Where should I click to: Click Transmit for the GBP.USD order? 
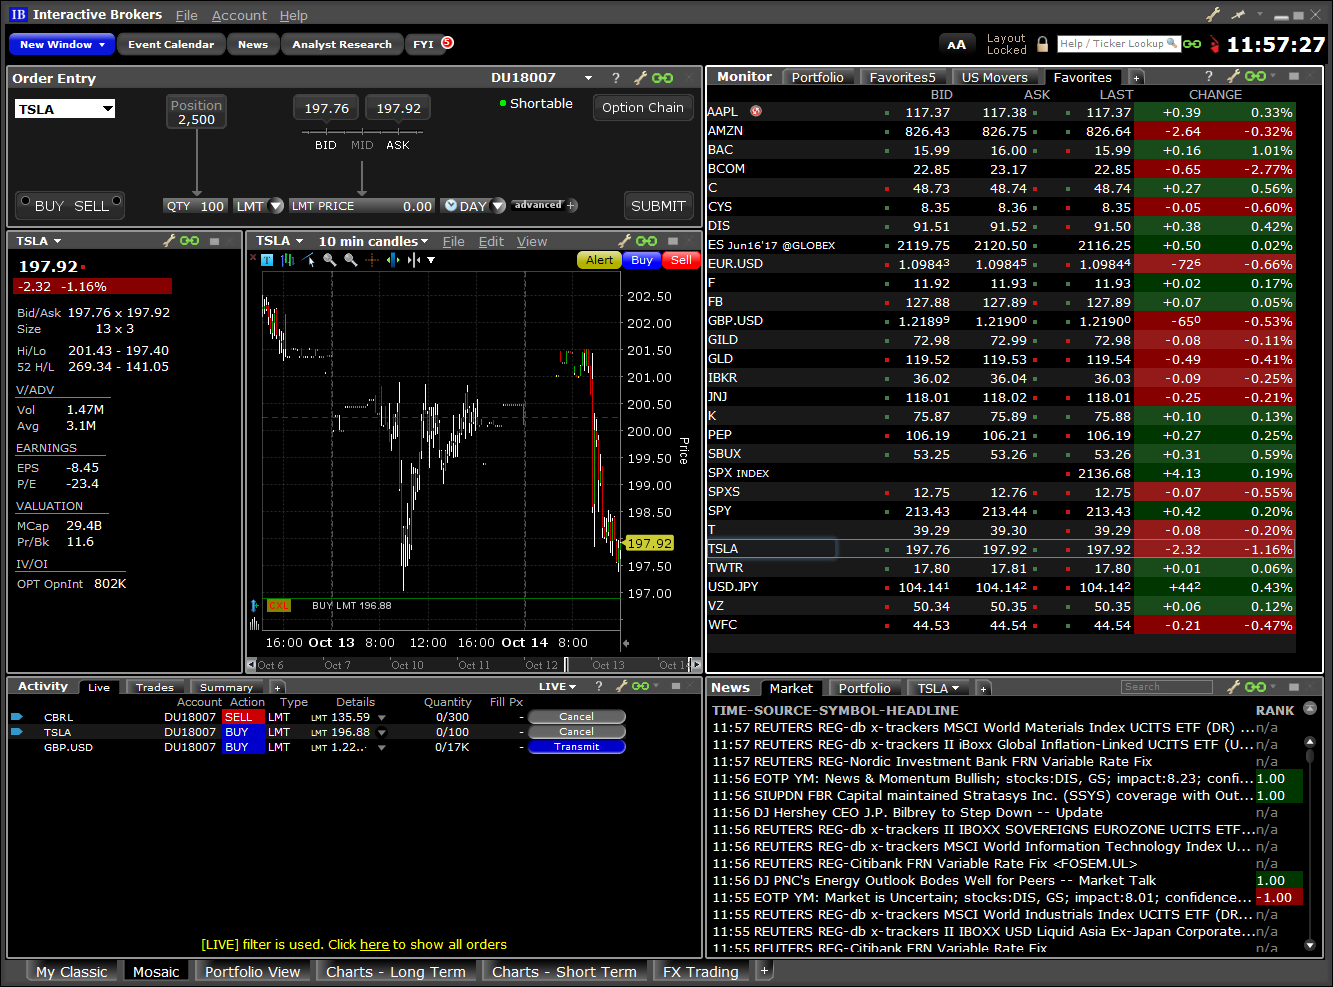point(576,747)
